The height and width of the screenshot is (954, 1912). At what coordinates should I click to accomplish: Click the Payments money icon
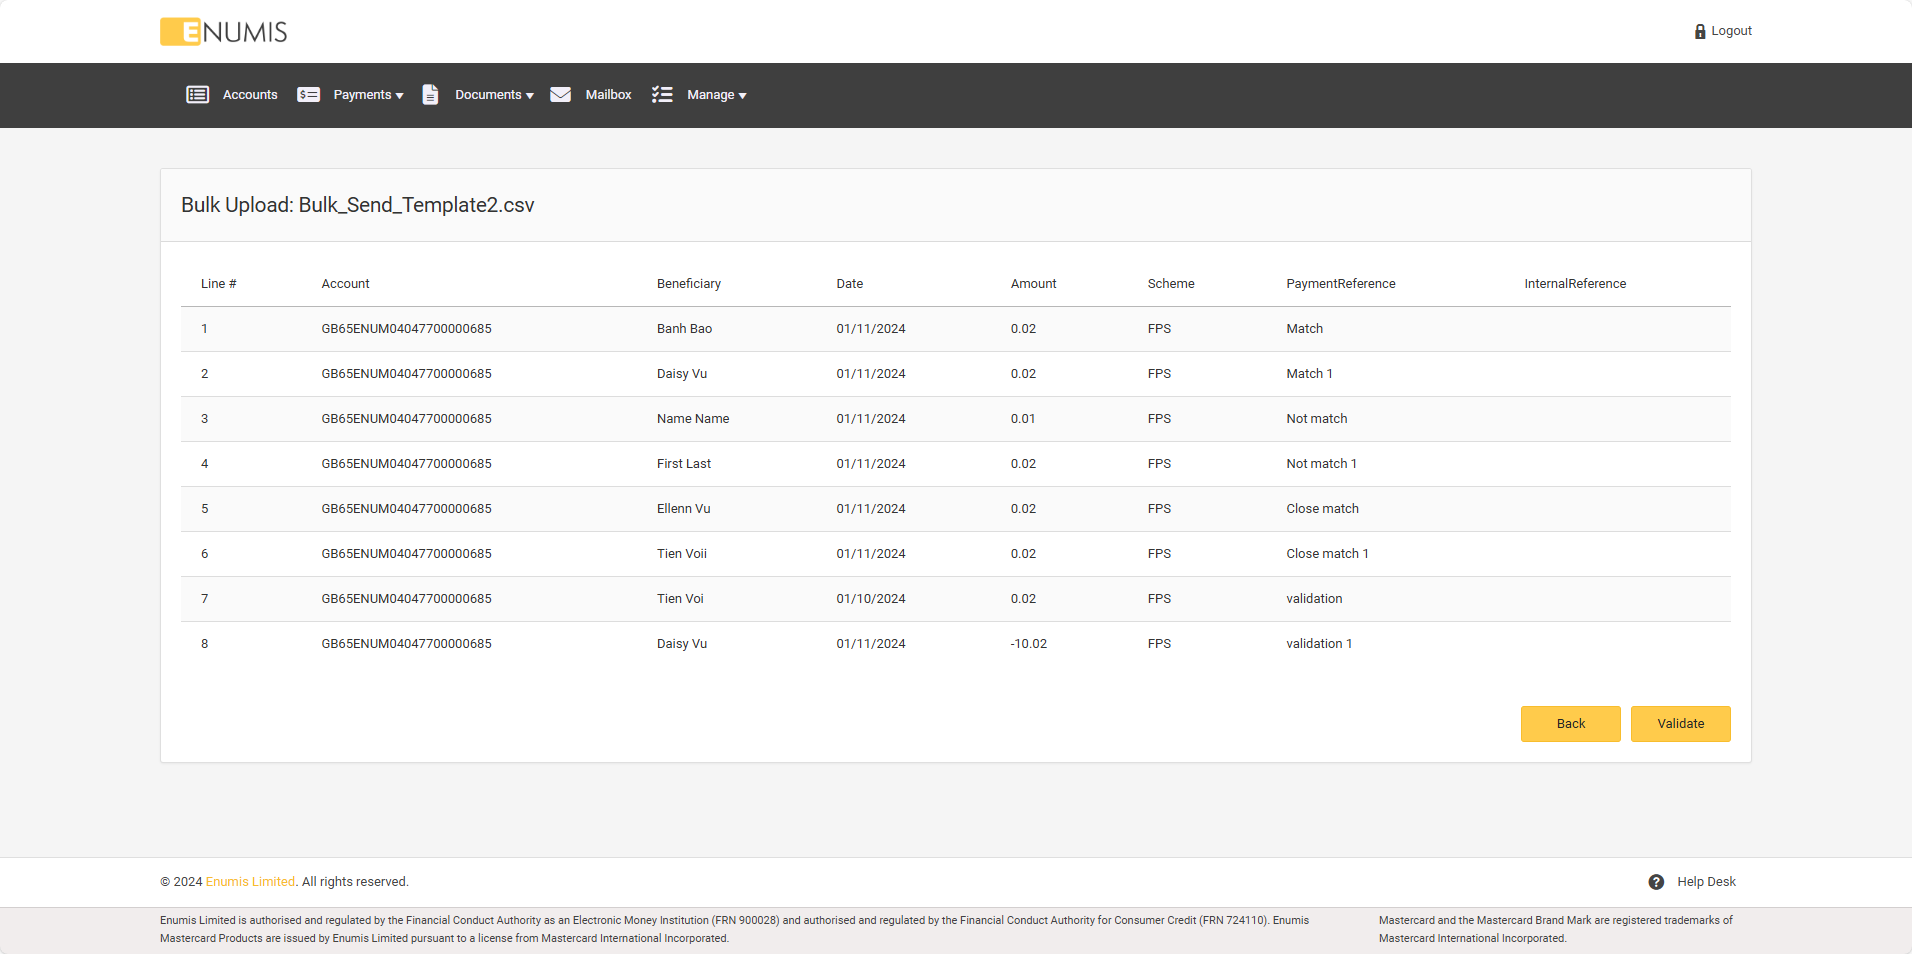pyautogui.click(x=308, y=95)
